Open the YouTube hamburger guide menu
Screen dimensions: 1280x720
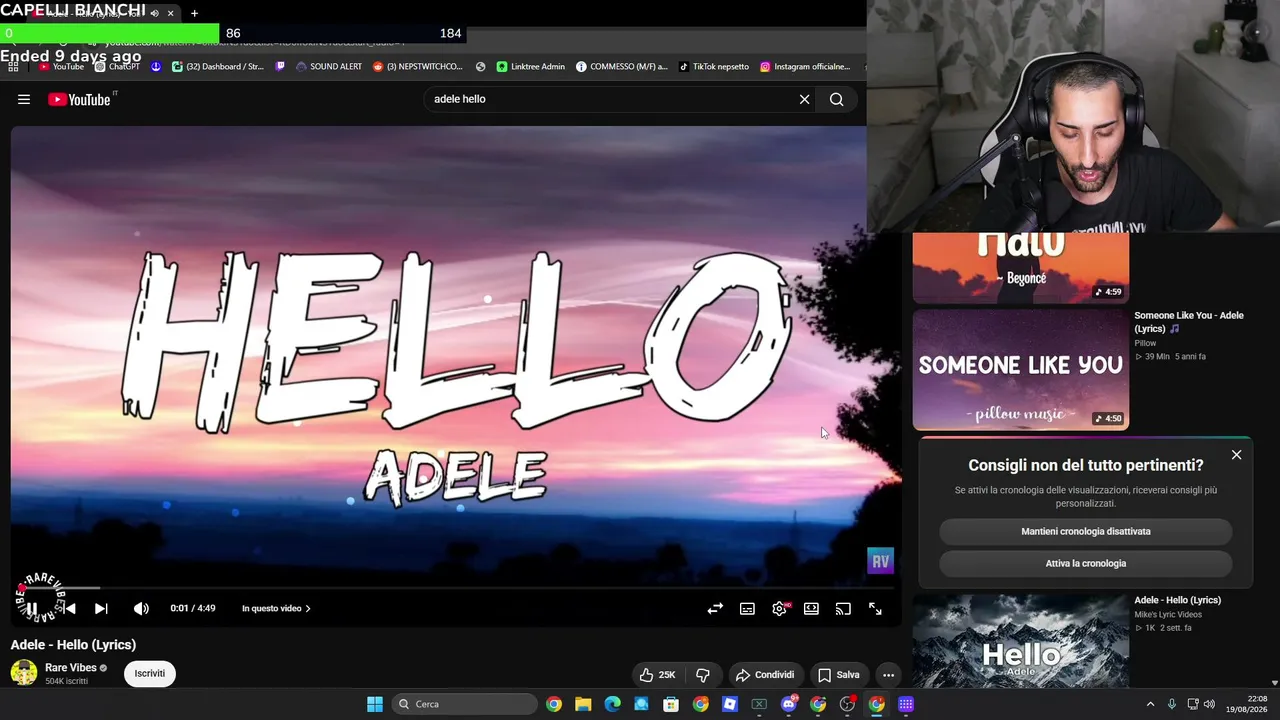pyautogui.click(x=24, y=99)
